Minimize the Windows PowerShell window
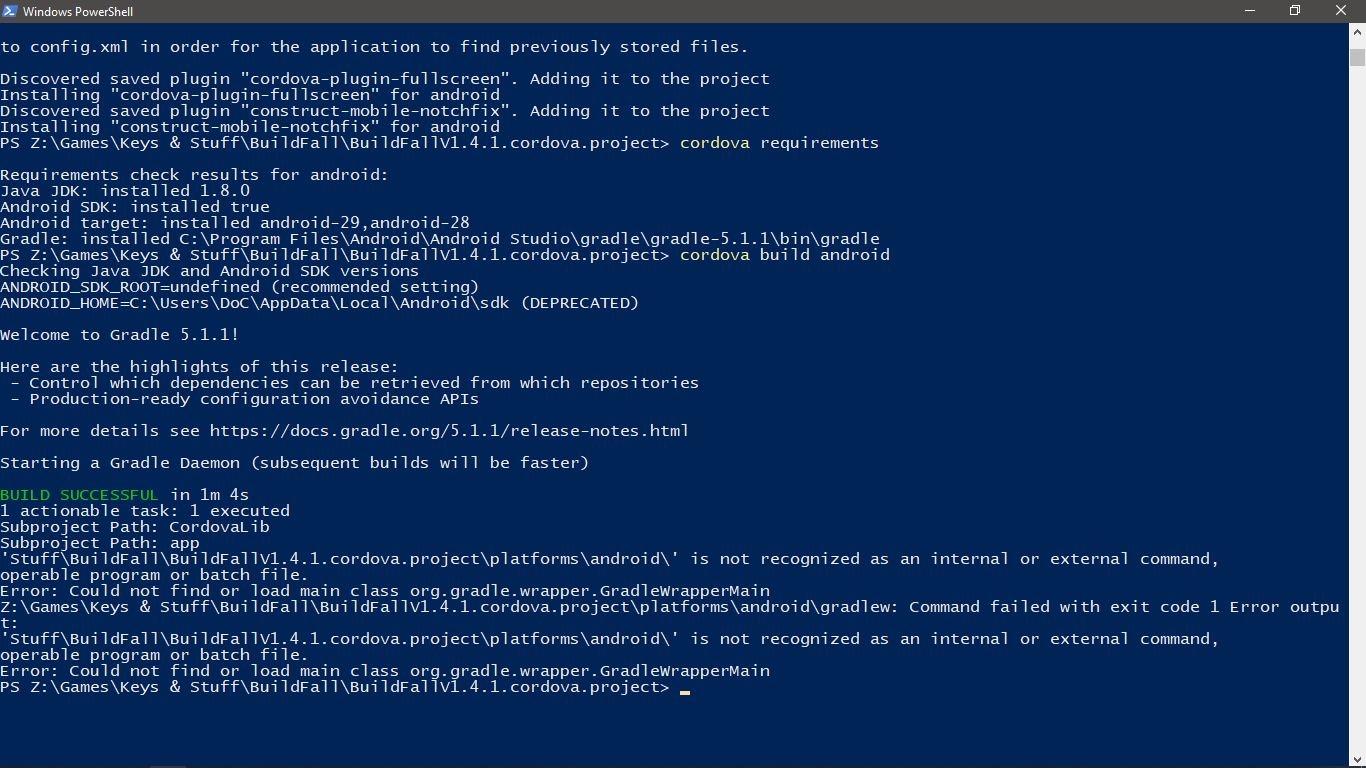Viewport: 1366px width, 768px height. pyautogui.click(x=1250, y=11)
